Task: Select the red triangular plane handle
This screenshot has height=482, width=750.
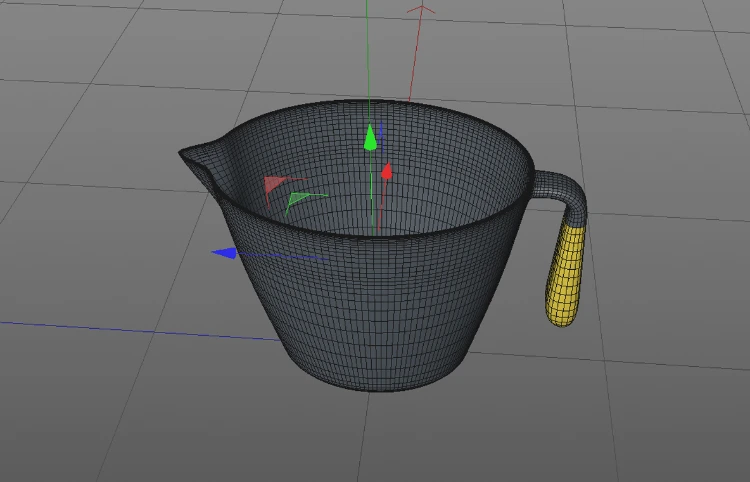Action: (x=273, y=186)
